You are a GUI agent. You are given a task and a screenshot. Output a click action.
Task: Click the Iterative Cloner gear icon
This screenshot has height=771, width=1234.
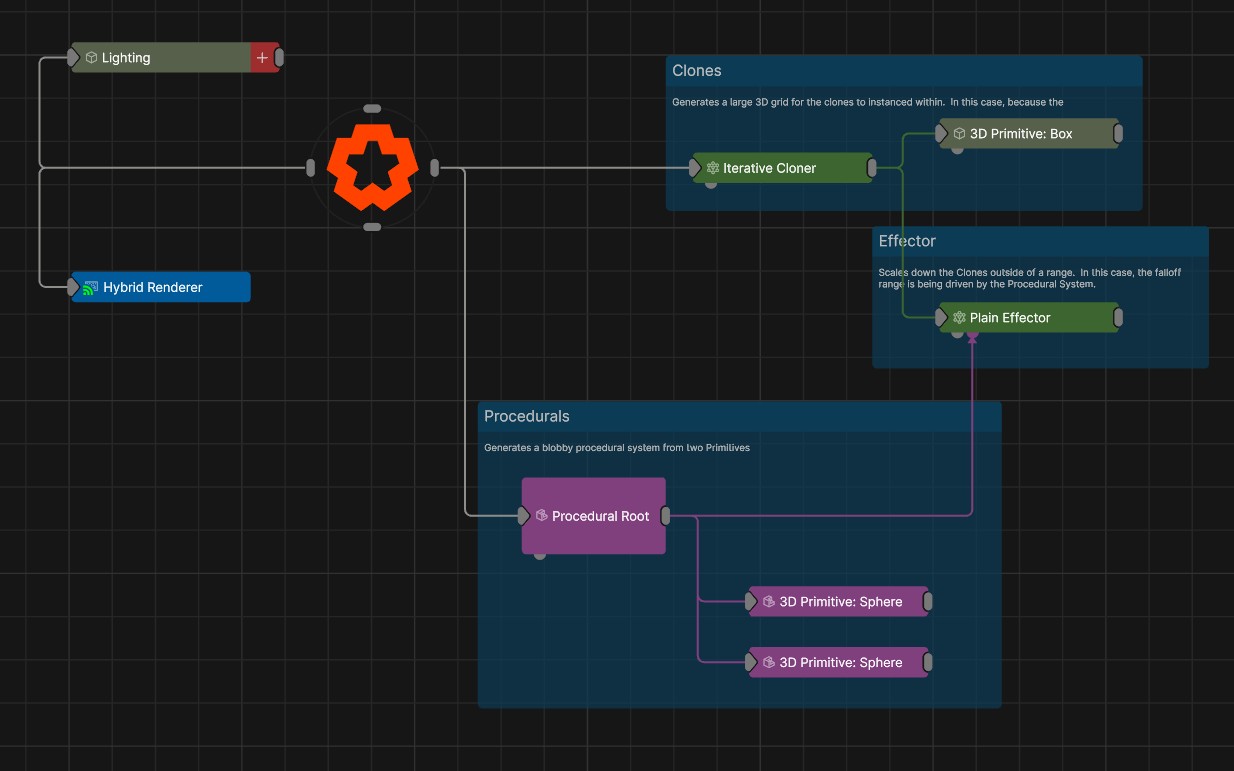712,168
